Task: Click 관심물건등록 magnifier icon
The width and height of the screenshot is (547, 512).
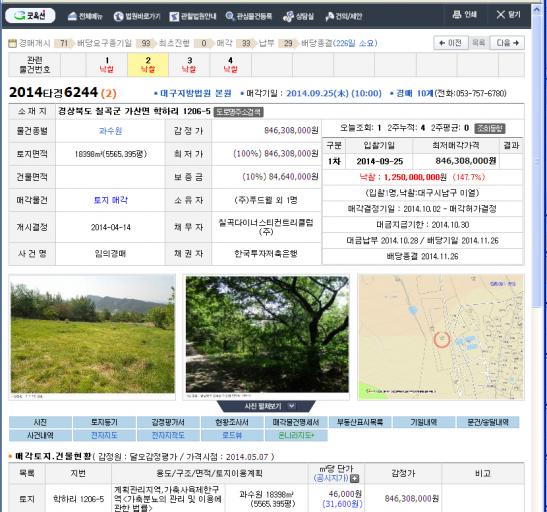Action: pos(230,16)
